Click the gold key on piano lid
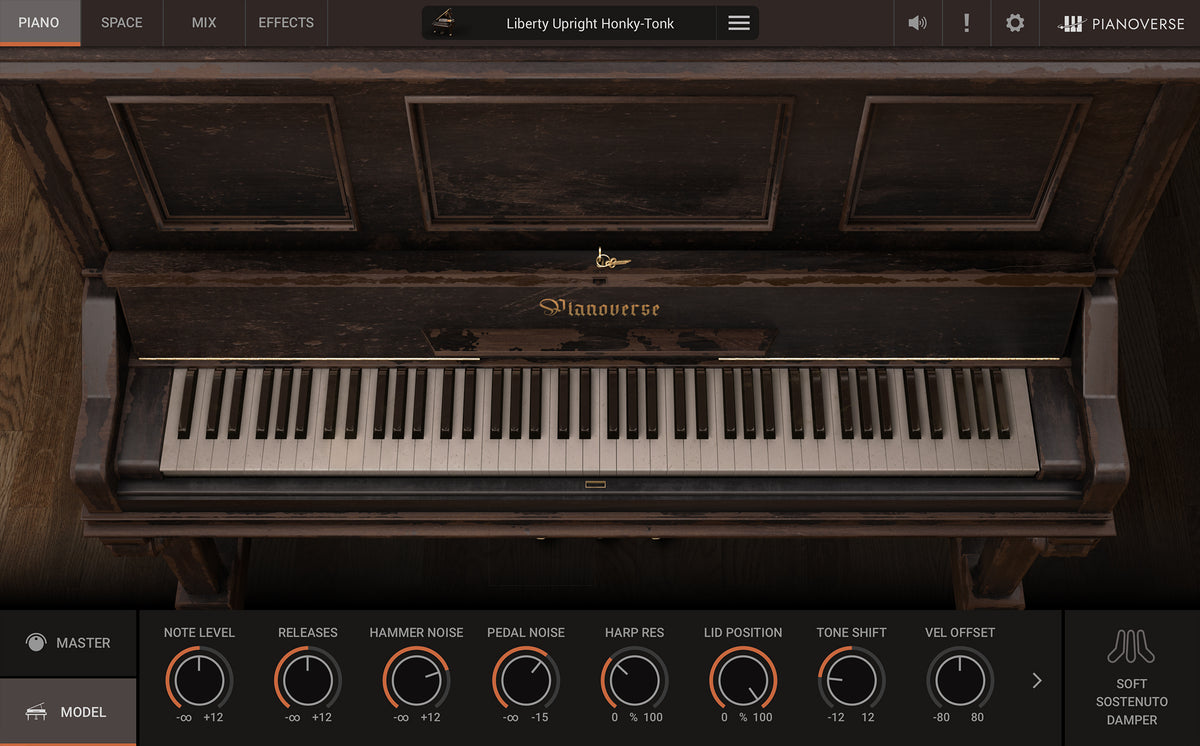 point(611,260)
